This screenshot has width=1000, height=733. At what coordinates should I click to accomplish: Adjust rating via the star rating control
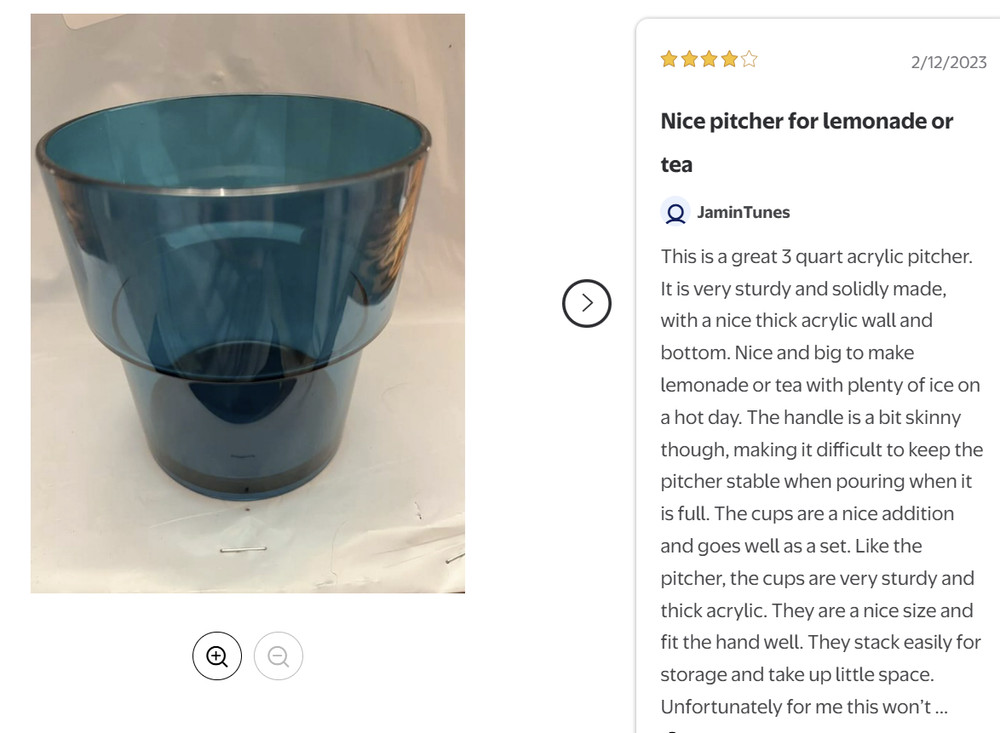[x=707, y=59]
